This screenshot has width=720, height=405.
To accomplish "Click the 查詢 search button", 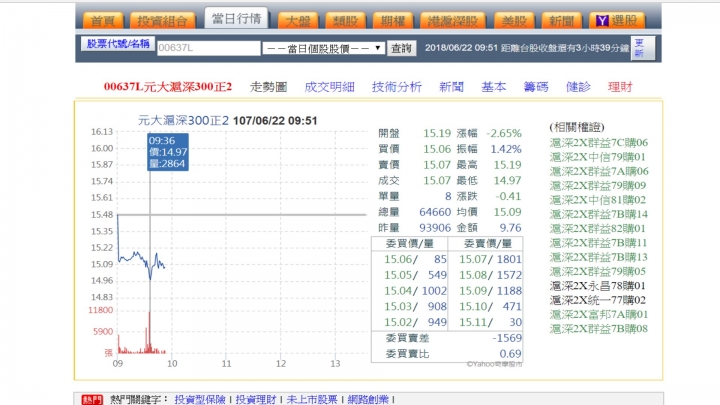I will coord(401,48).
